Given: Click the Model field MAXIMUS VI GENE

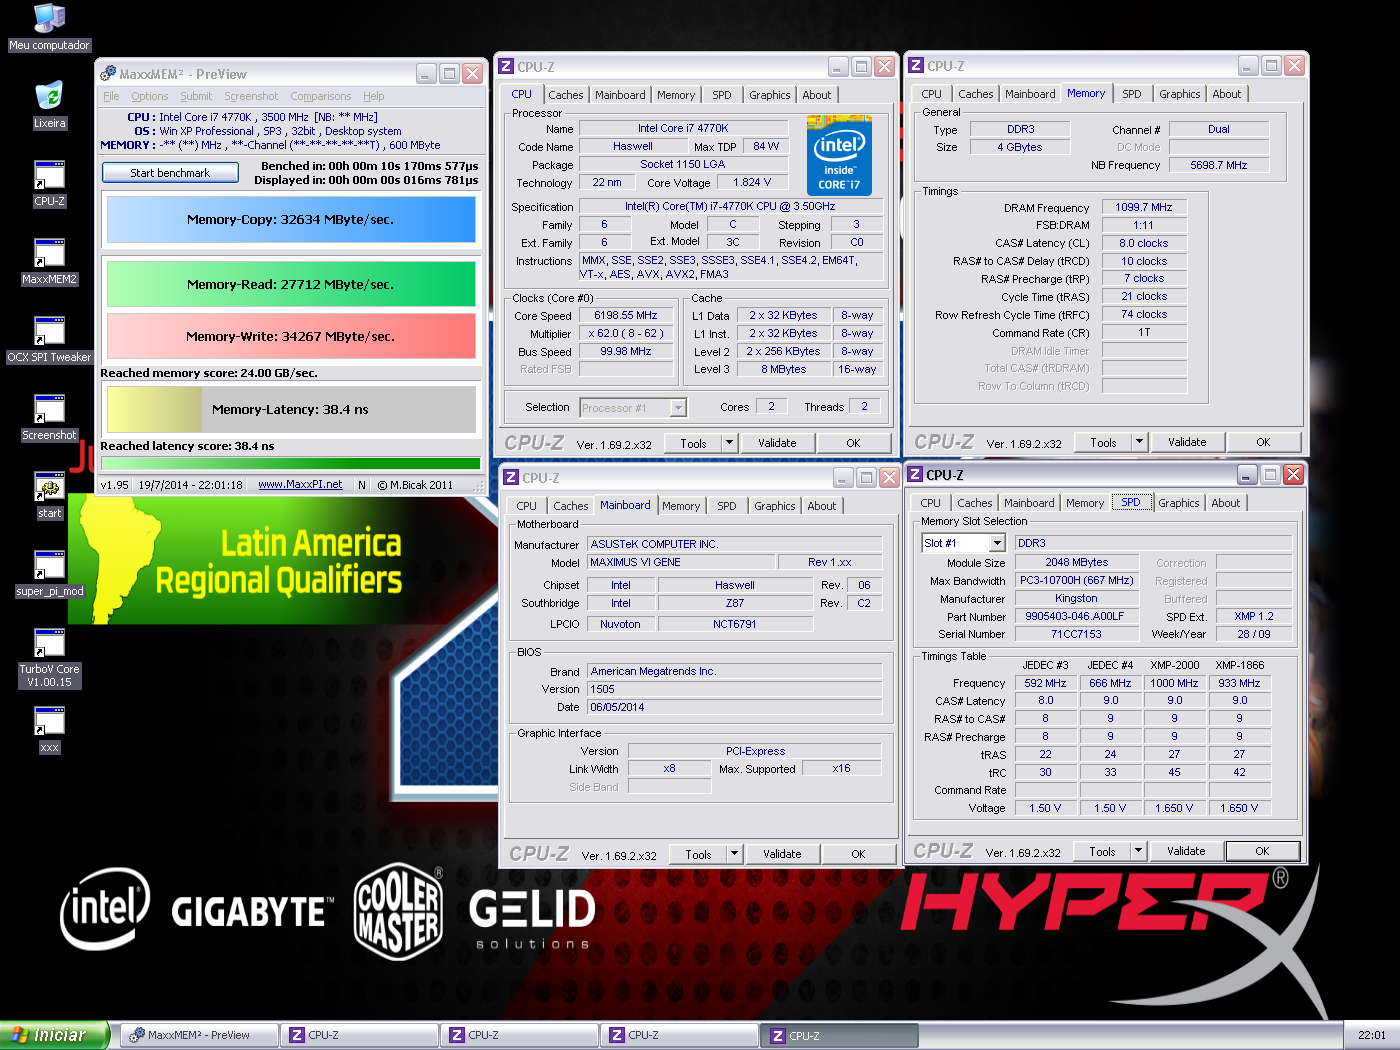Looking at the screenshot, I should pos(681,562).
